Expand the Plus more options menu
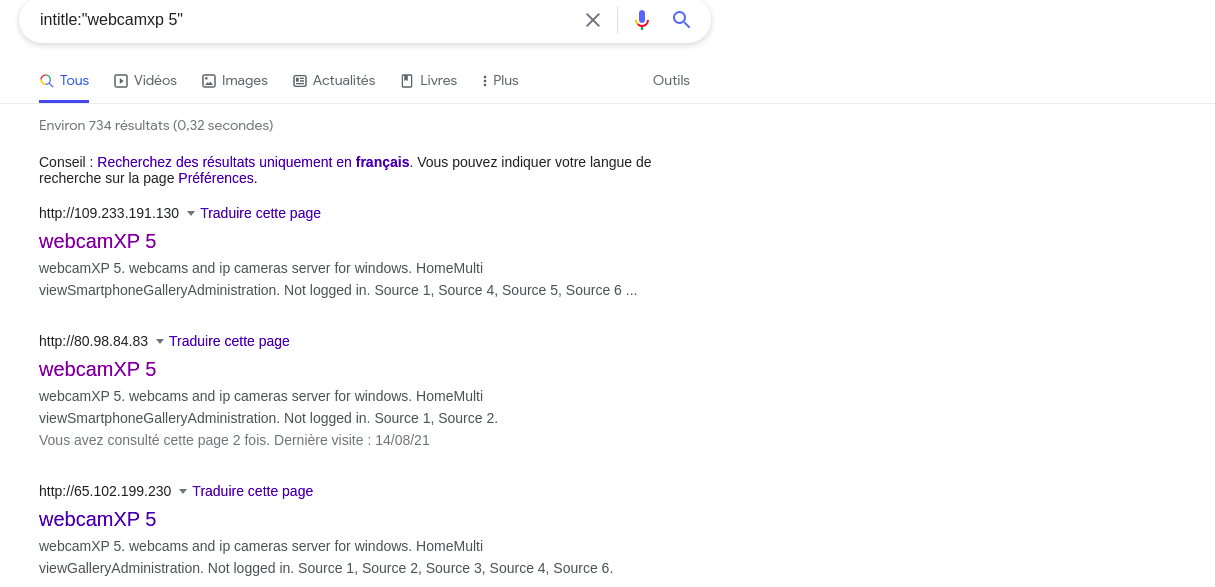 click(500, 81)
